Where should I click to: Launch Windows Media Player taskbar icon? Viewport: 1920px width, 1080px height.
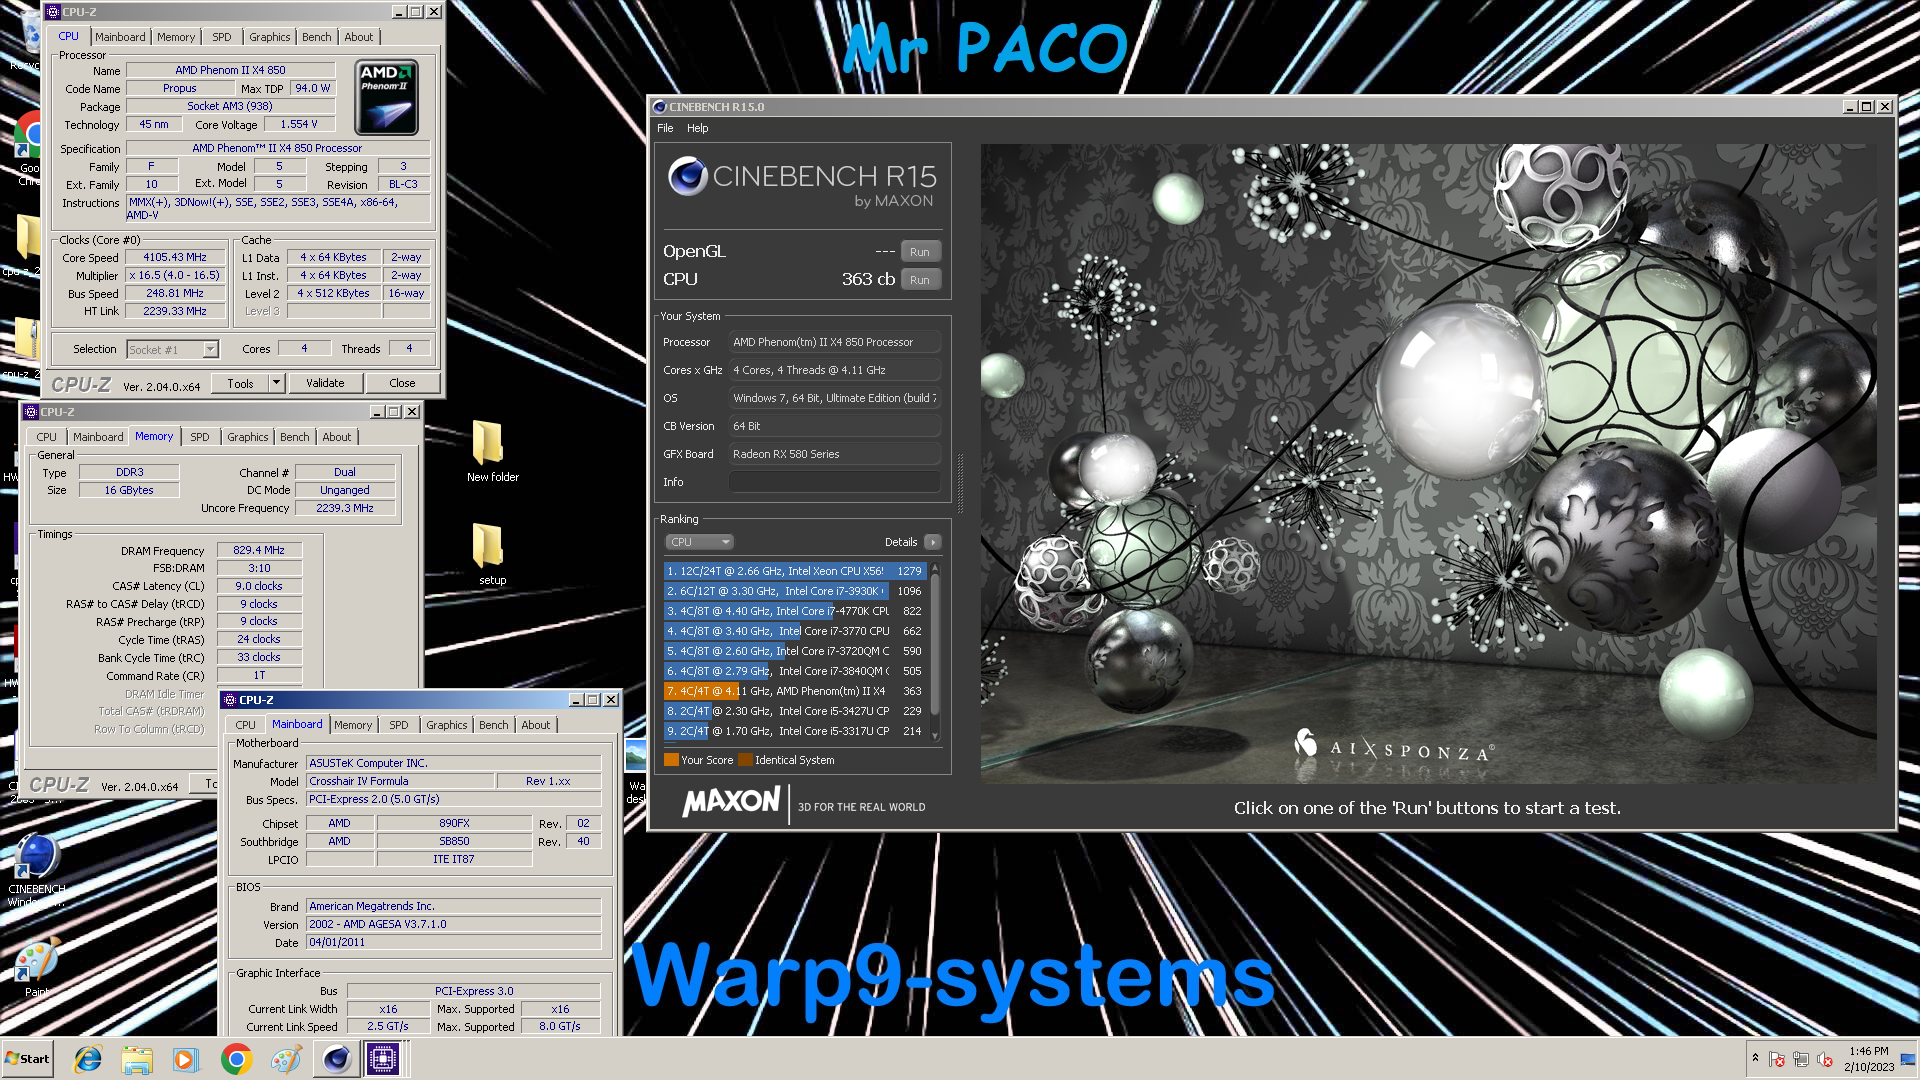pos(186,1059)
